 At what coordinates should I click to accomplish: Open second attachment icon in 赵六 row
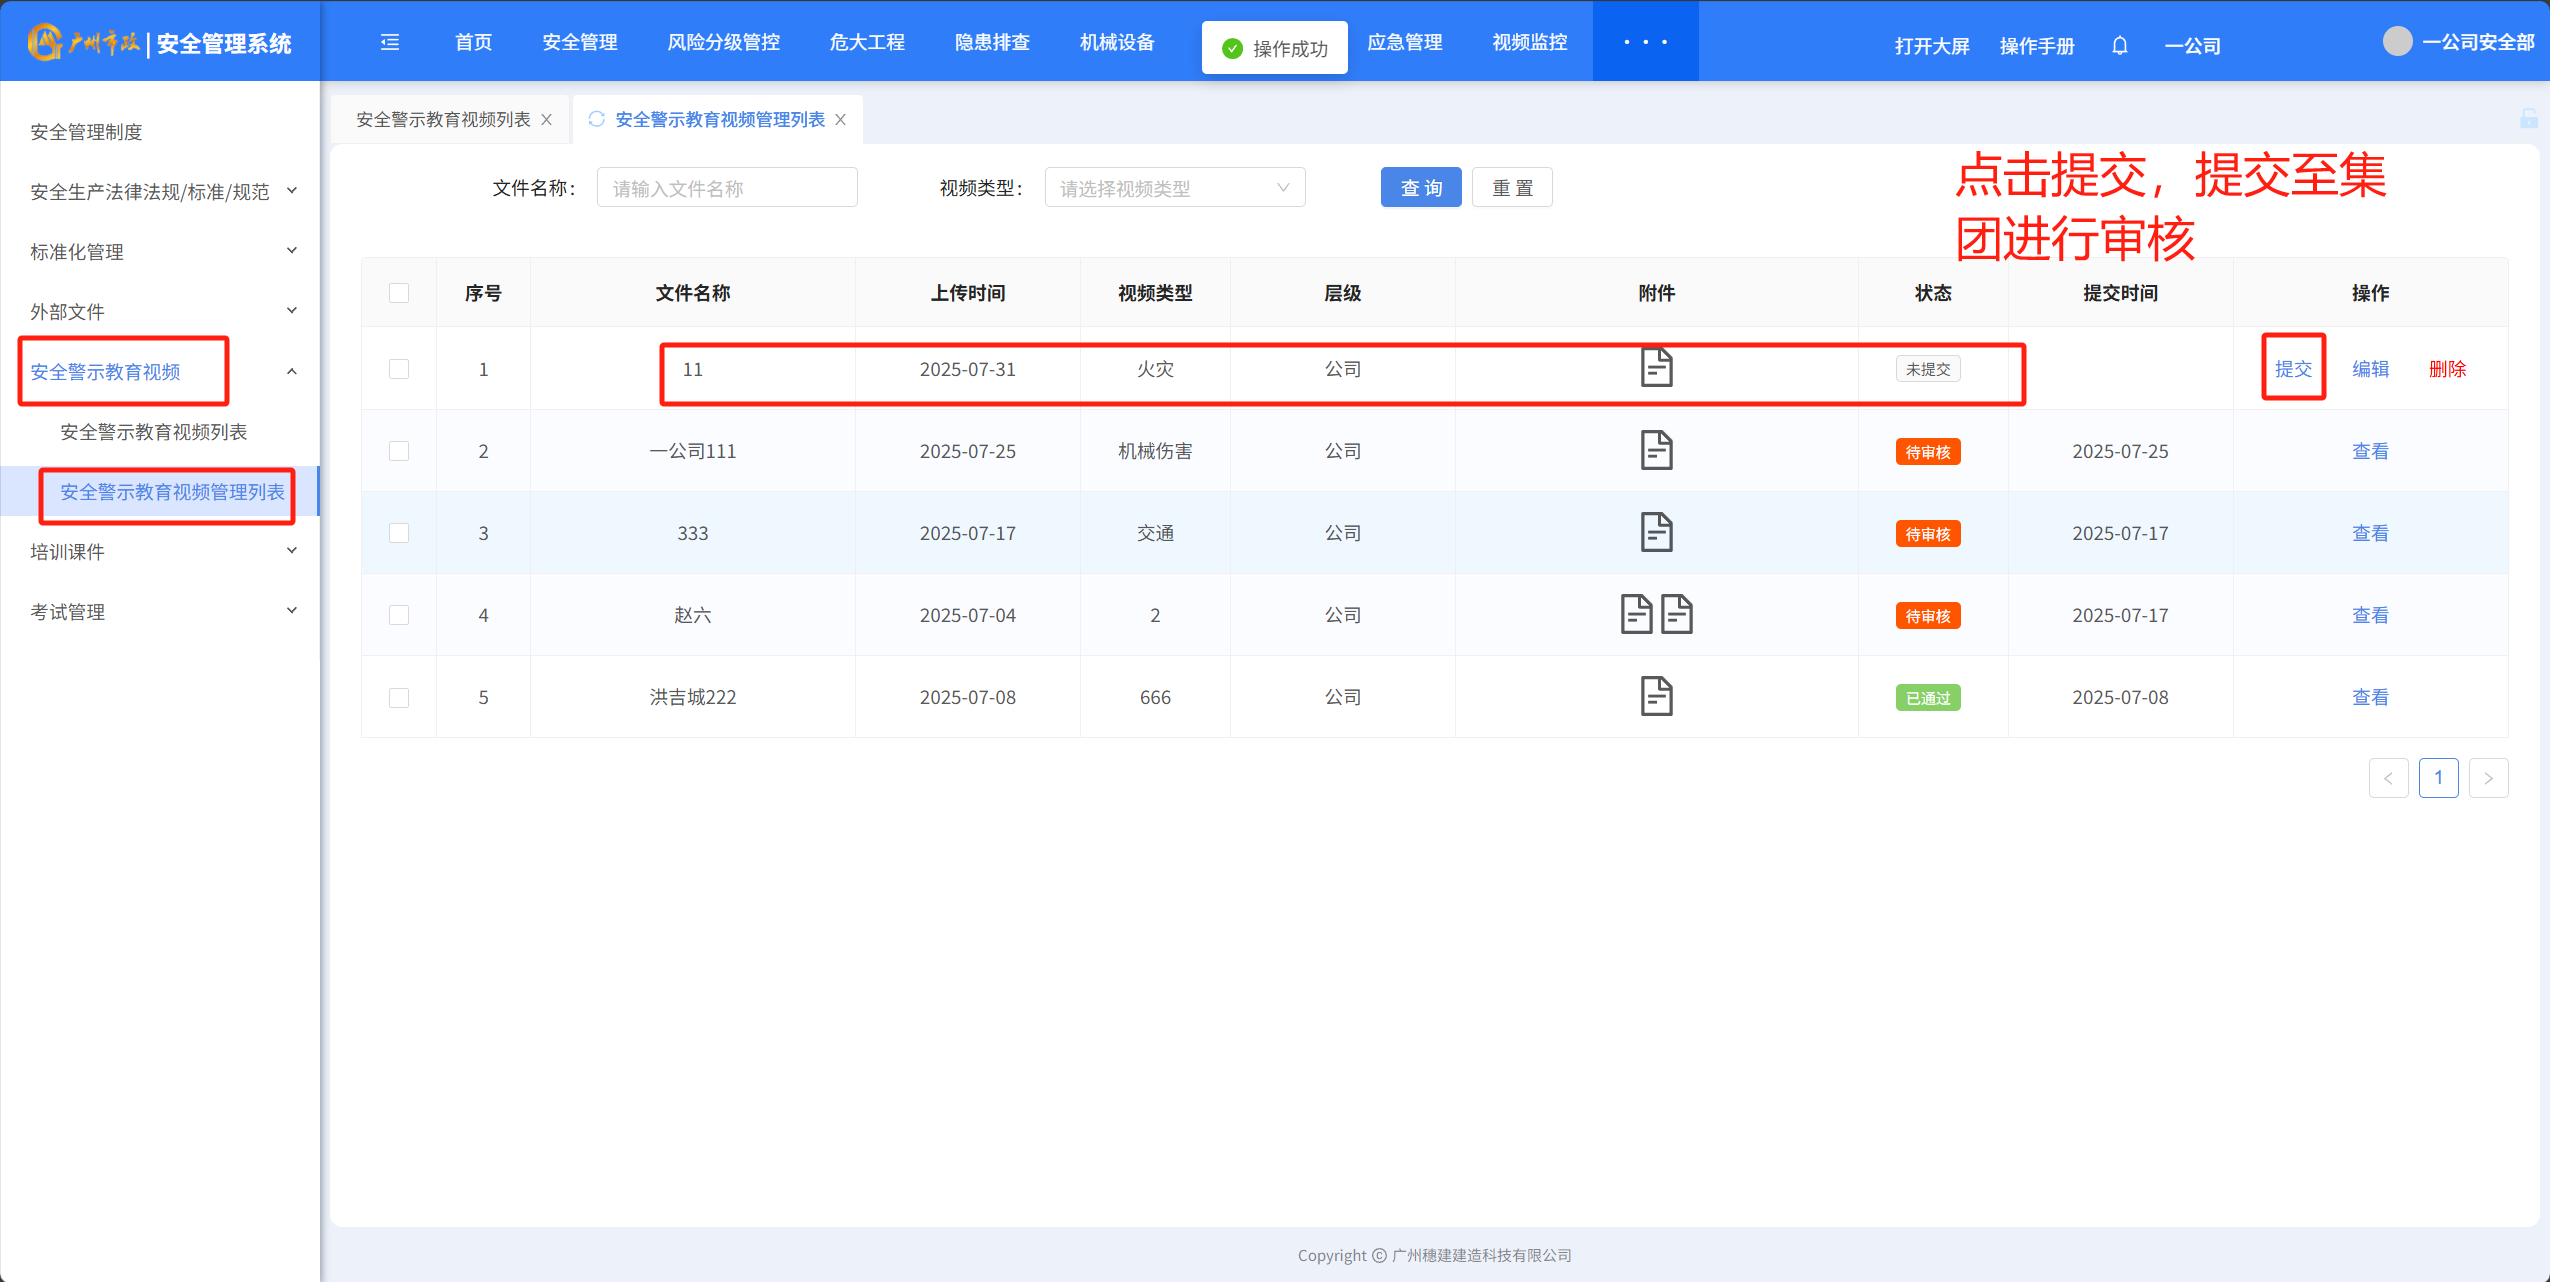pos(1677,614)
